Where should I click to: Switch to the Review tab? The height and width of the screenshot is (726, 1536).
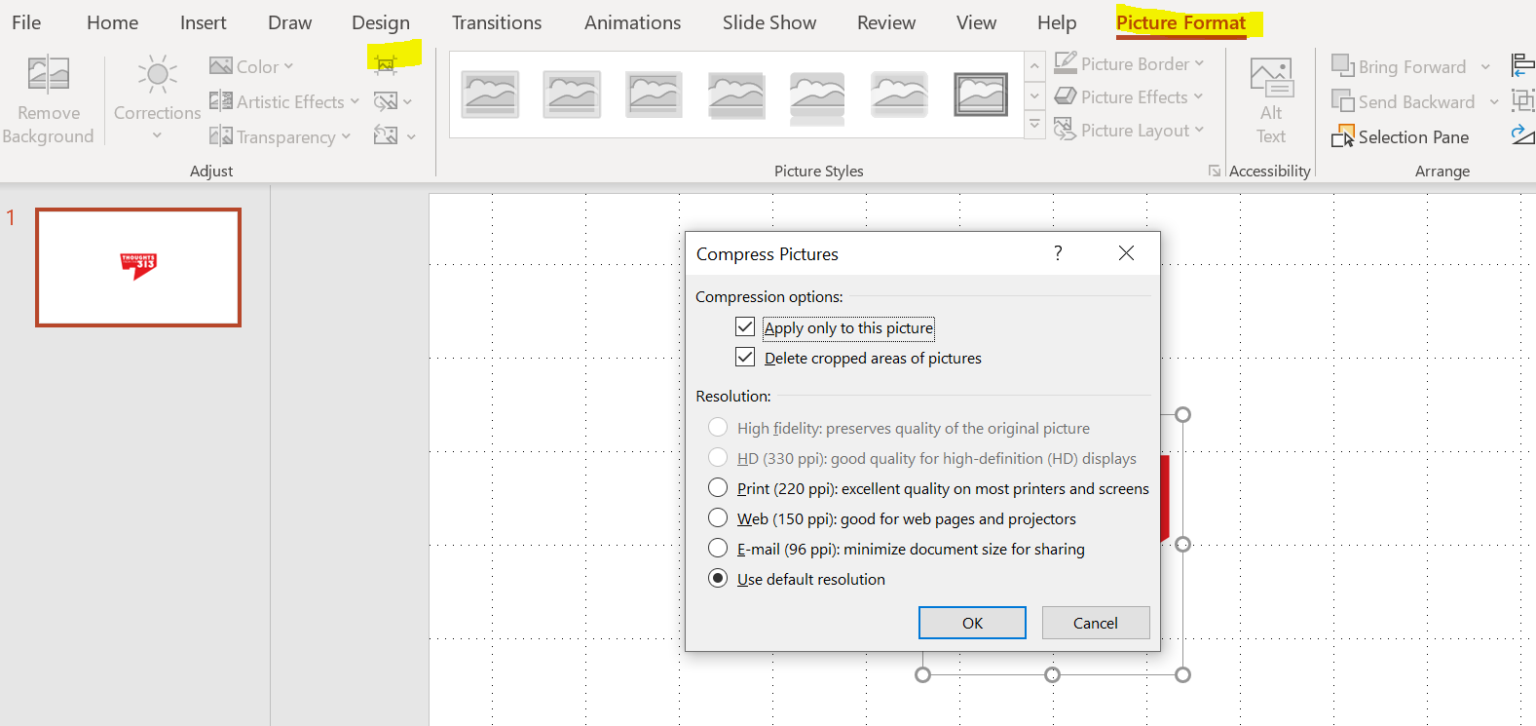coord(886,22)
